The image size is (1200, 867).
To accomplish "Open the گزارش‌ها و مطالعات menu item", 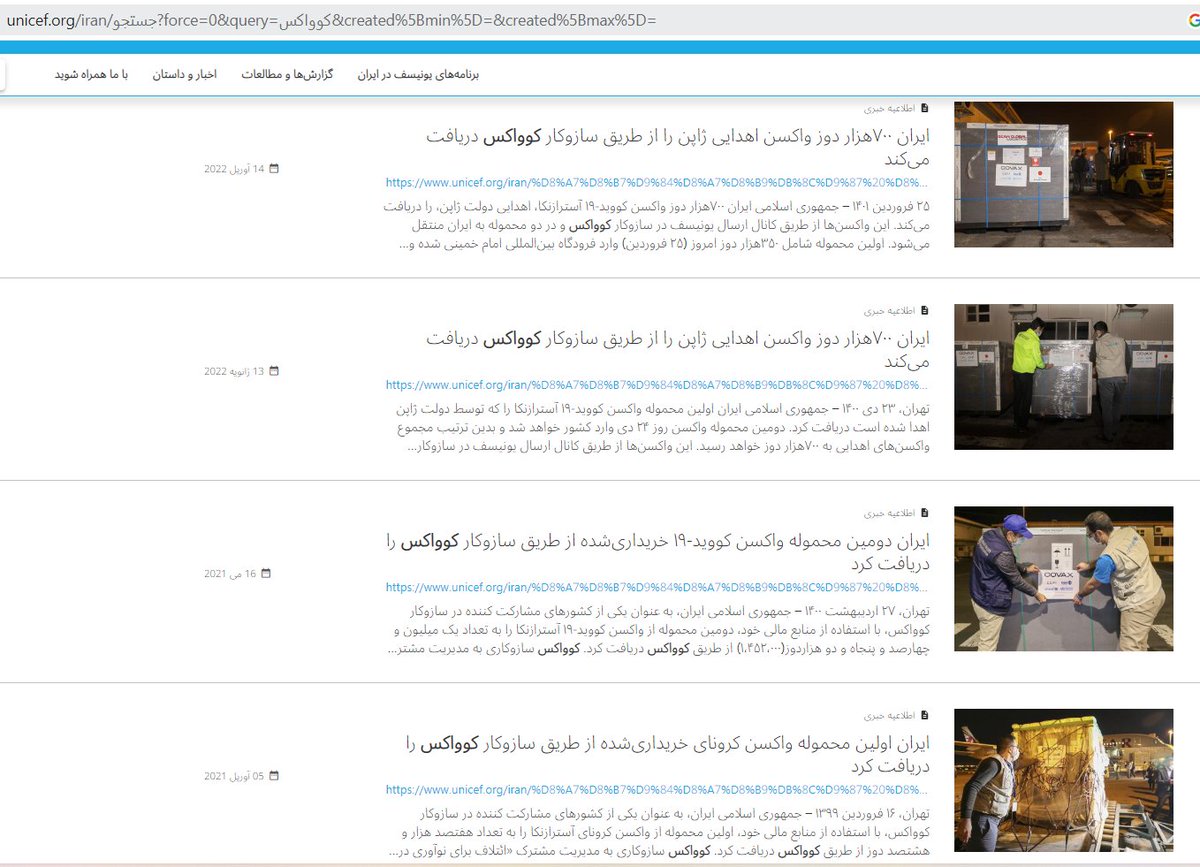I will 288,75.
